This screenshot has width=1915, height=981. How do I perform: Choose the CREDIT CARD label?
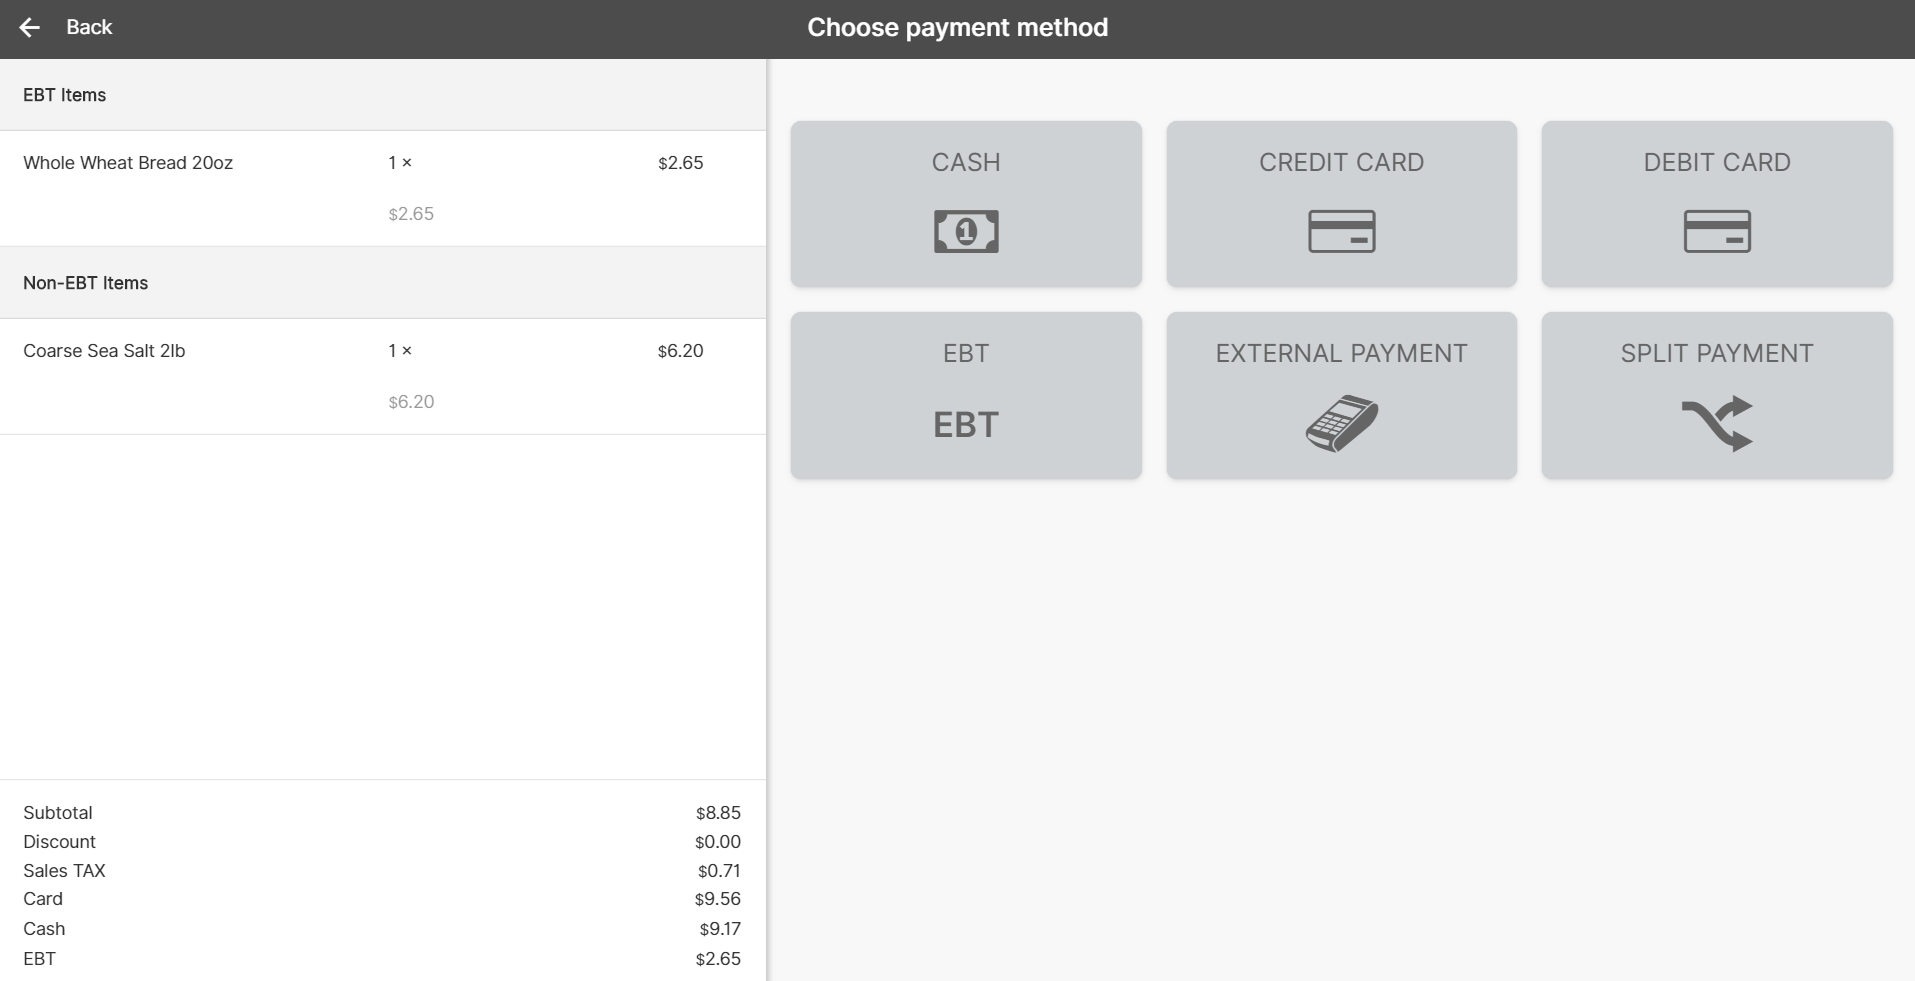click(1341, 162)
